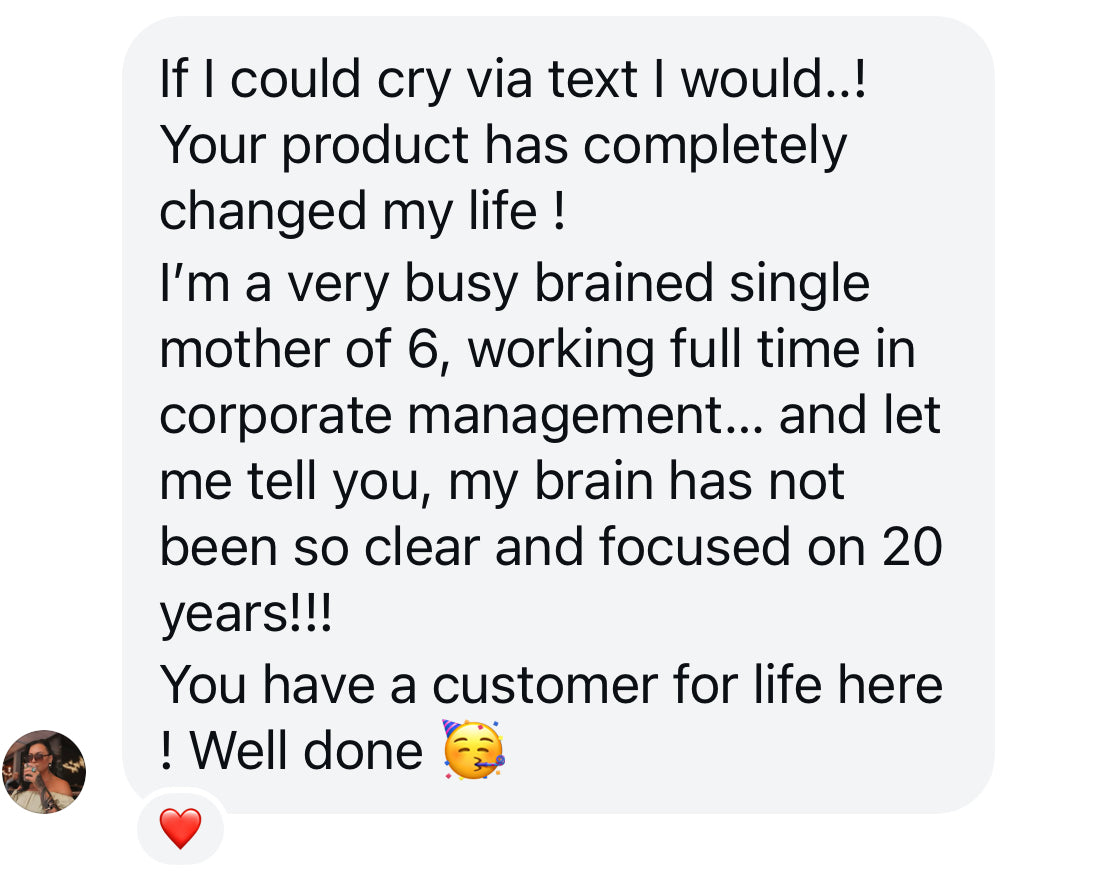The image size is (1110, 871).
Task: Click the red heart reaction
Action: point(180,829)
